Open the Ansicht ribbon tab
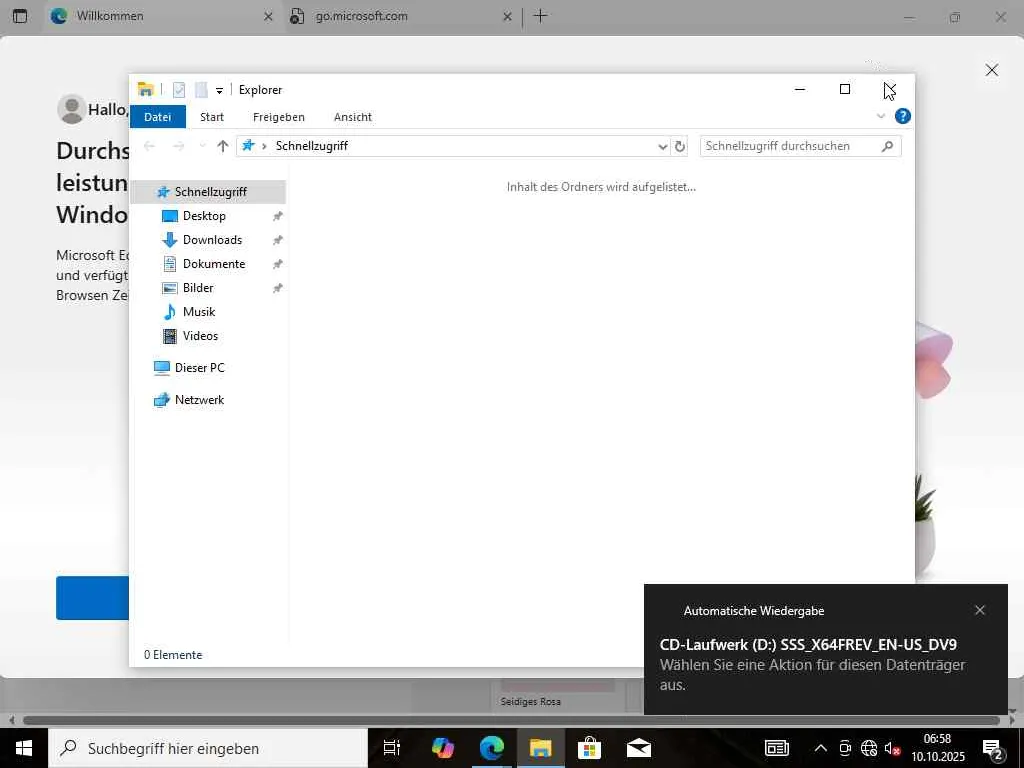The height and width of the screenshot is (768, 1024). [x=353, y=117]
